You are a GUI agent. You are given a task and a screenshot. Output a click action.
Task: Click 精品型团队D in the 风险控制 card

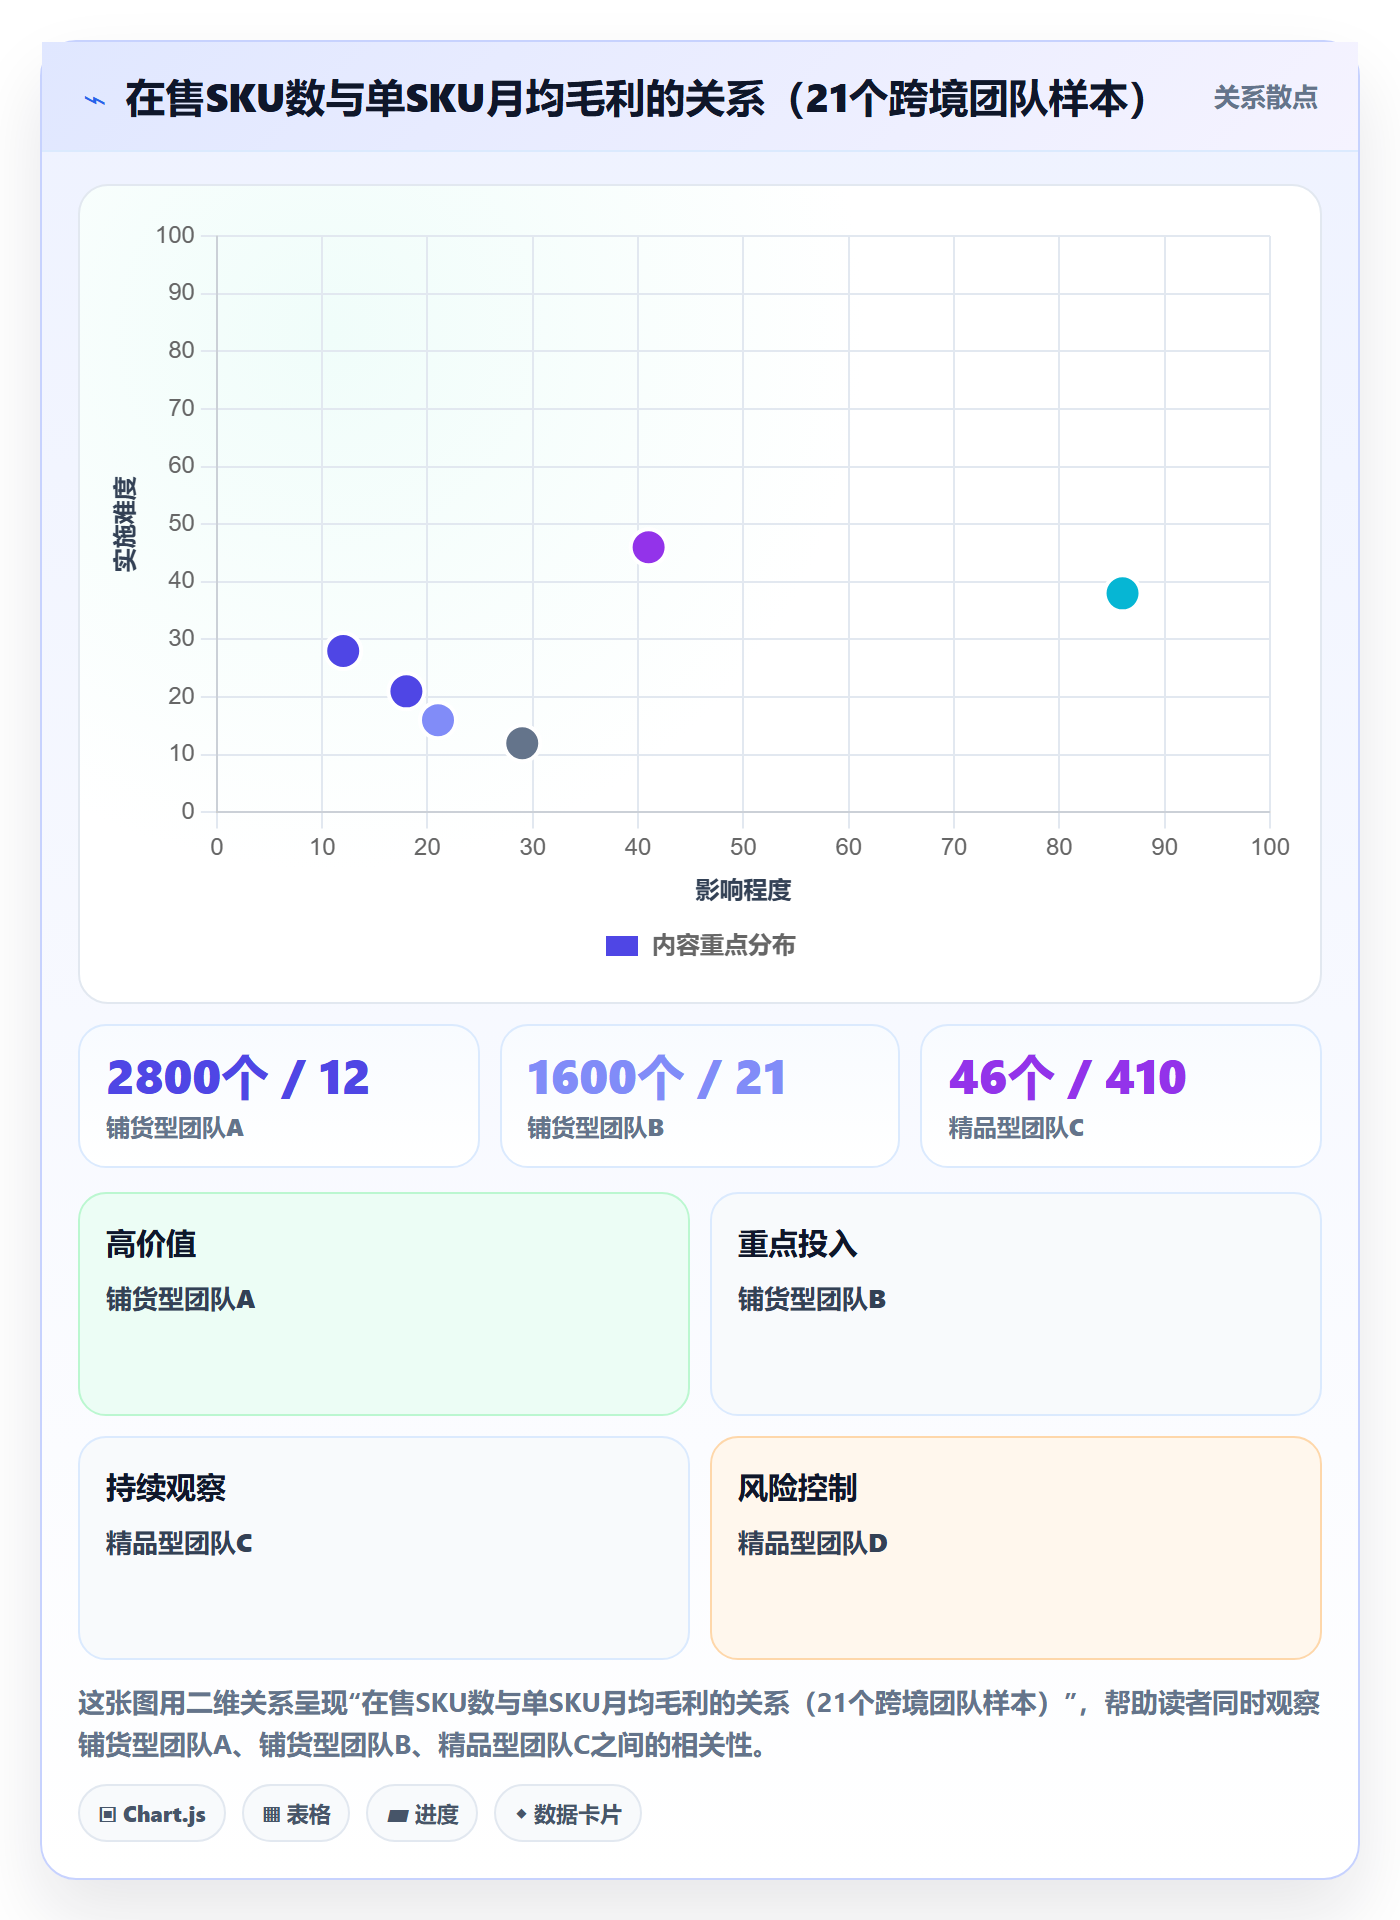click(813, 1543)
